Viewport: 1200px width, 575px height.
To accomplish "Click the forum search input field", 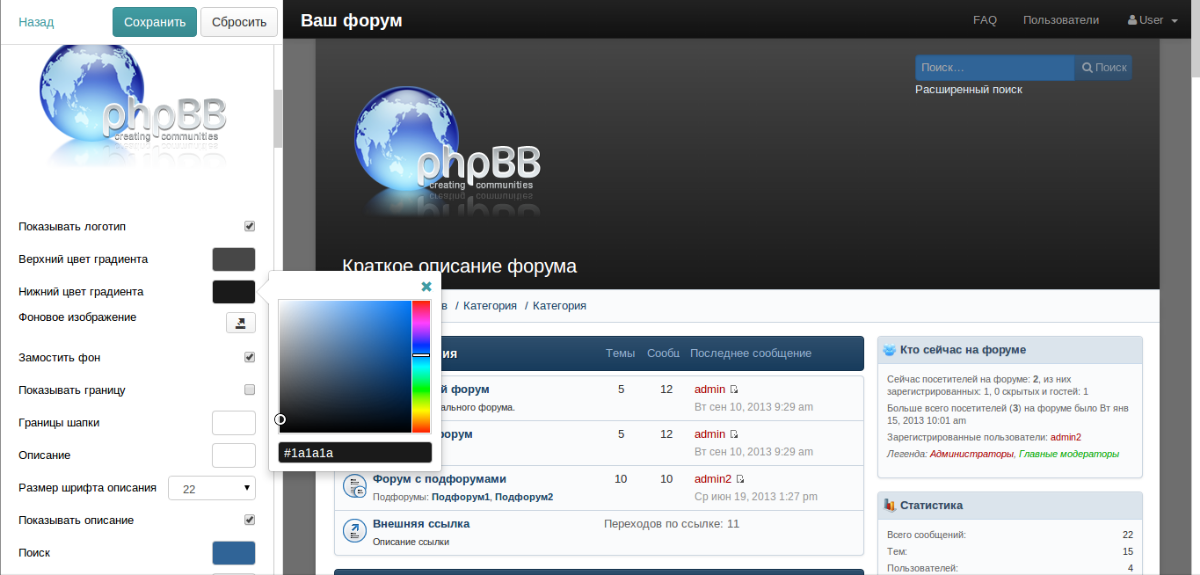I will (994, 67).
